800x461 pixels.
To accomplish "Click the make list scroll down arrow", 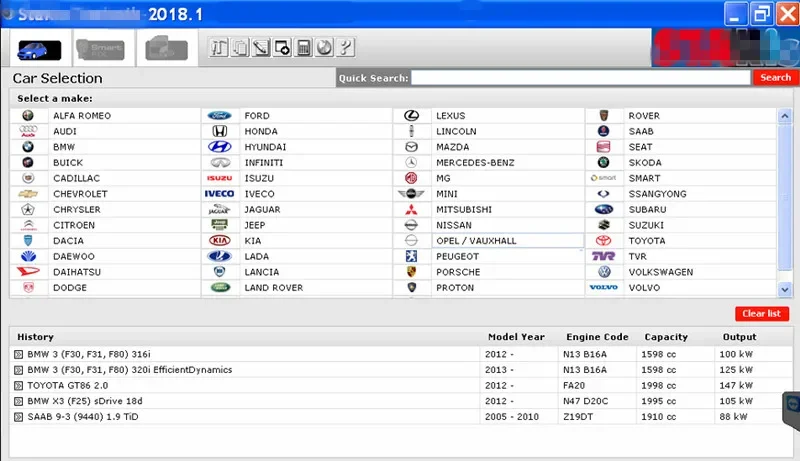I will 785,290.
